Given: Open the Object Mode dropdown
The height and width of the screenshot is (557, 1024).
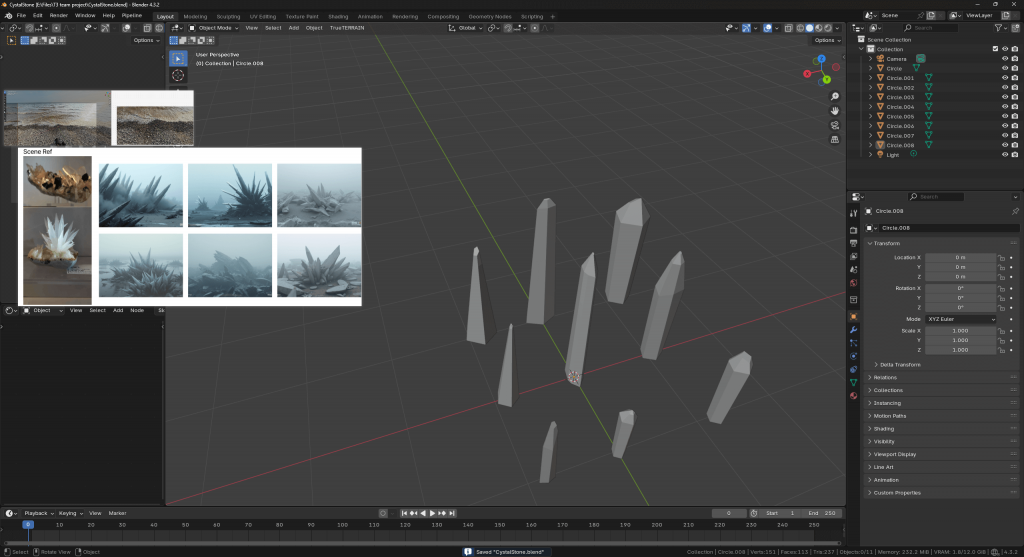Looking at the screenshot, I should click(214, 28).
